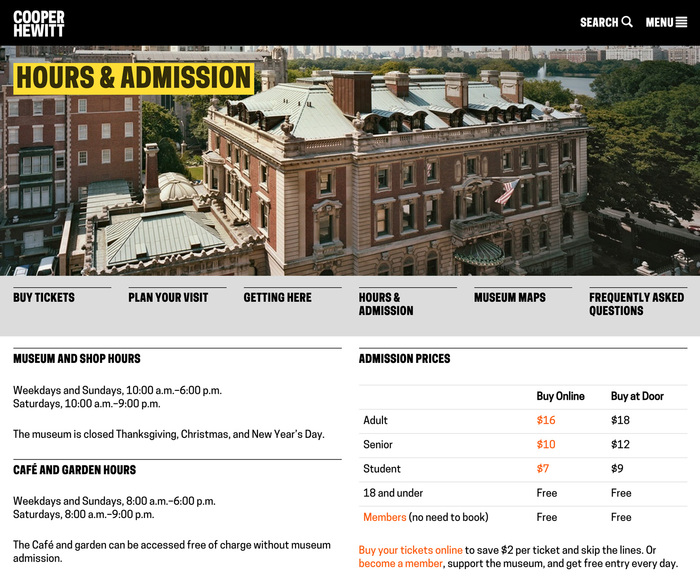Click the Café and Garden Hours heading
This screenshot has height=581, width=700.
point(74,470)
